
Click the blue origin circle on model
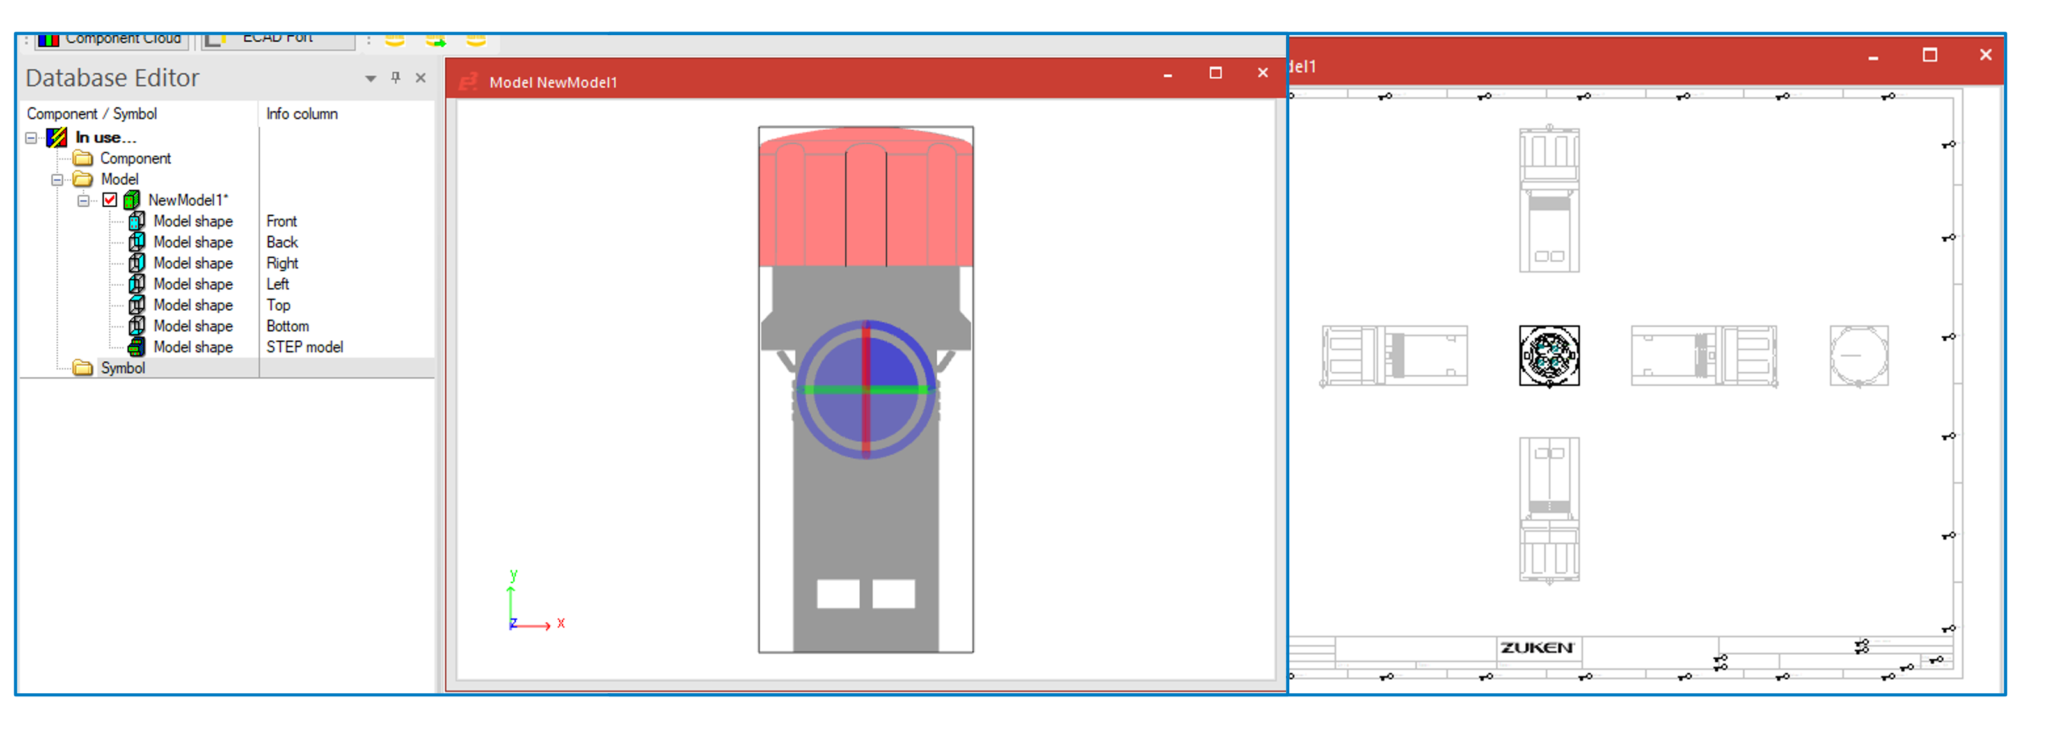(866, 389)
